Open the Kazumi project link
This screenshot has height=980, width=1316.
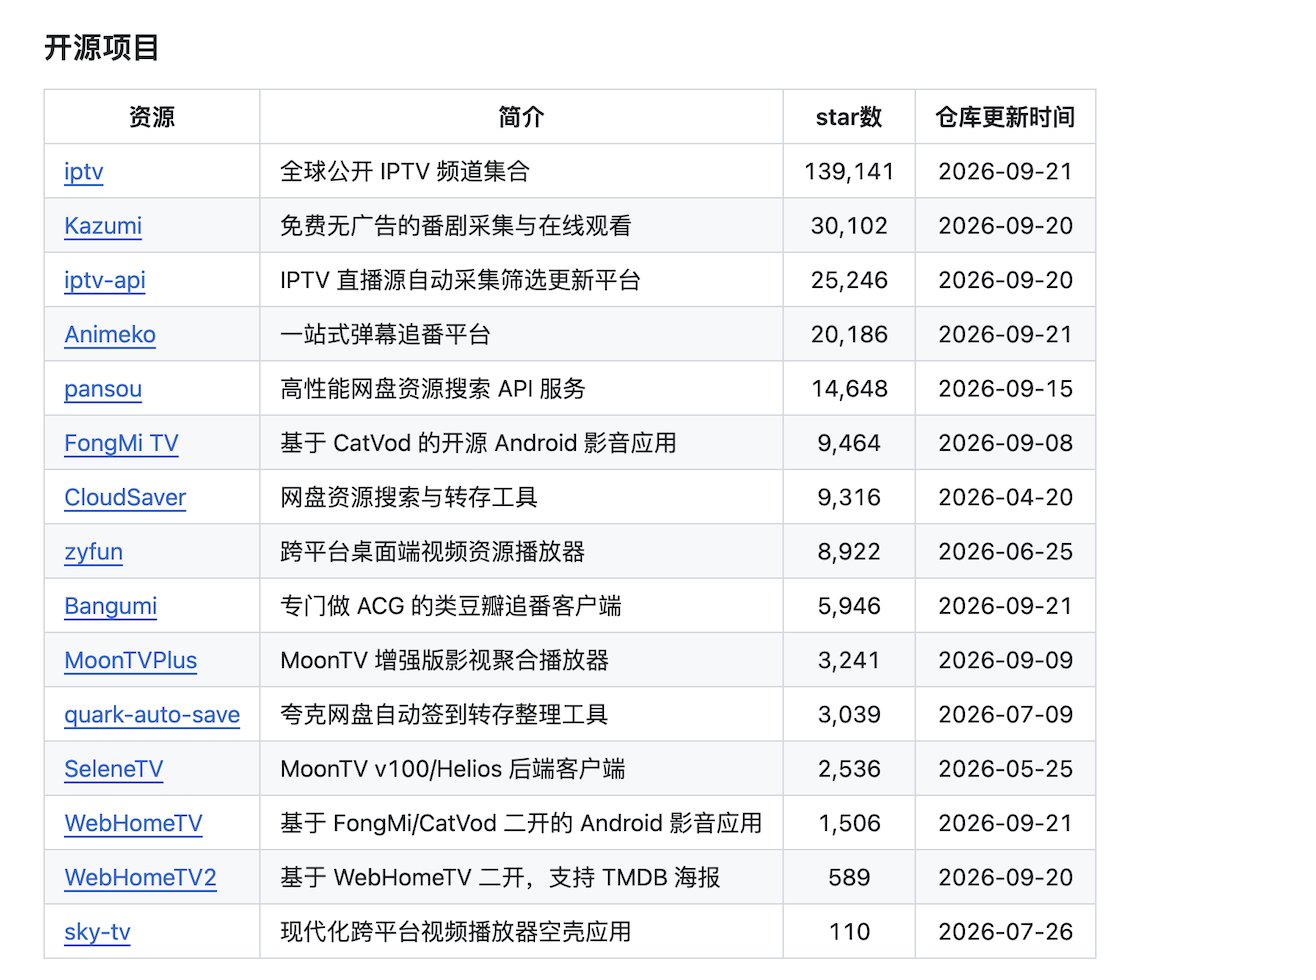click(103, 226)
